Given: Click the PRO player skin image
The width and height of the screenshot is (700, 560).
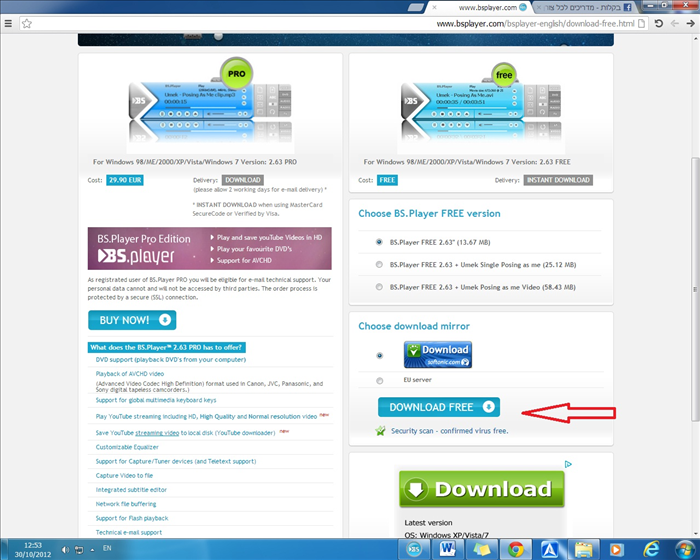Looking at the screenshot, I should pos(210,105).
